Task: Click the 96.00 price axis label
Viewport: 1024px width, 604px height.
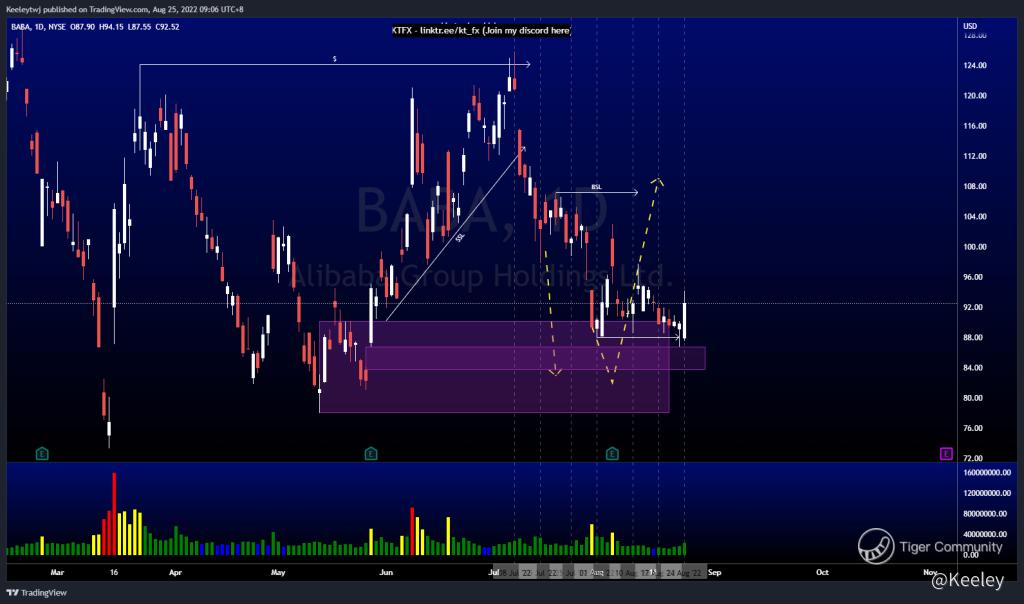Action: click(x=973, y=277)
